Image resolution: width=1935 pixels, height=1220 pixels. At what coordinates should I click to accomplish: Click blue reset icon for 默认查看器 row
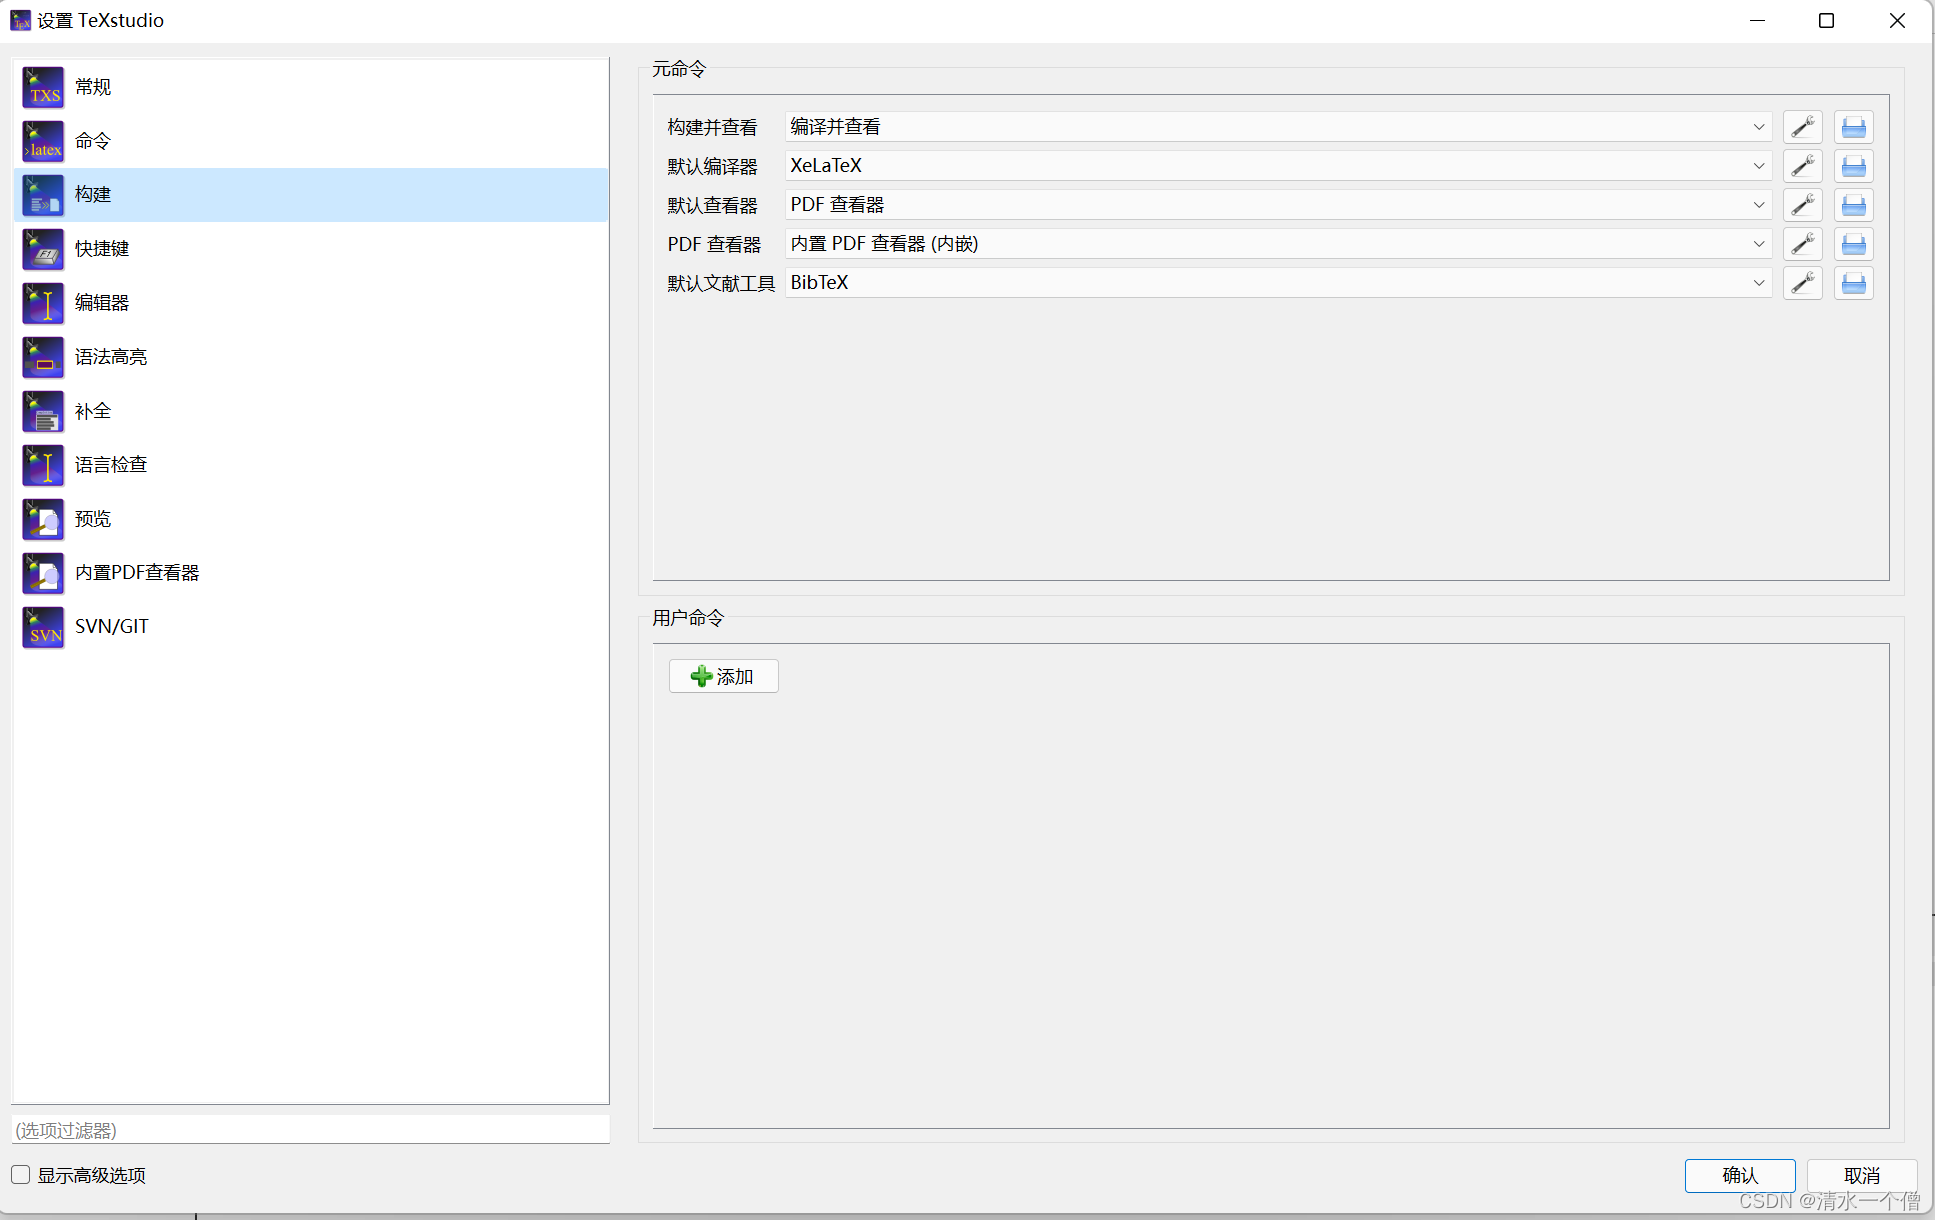tap(1853, 205)
